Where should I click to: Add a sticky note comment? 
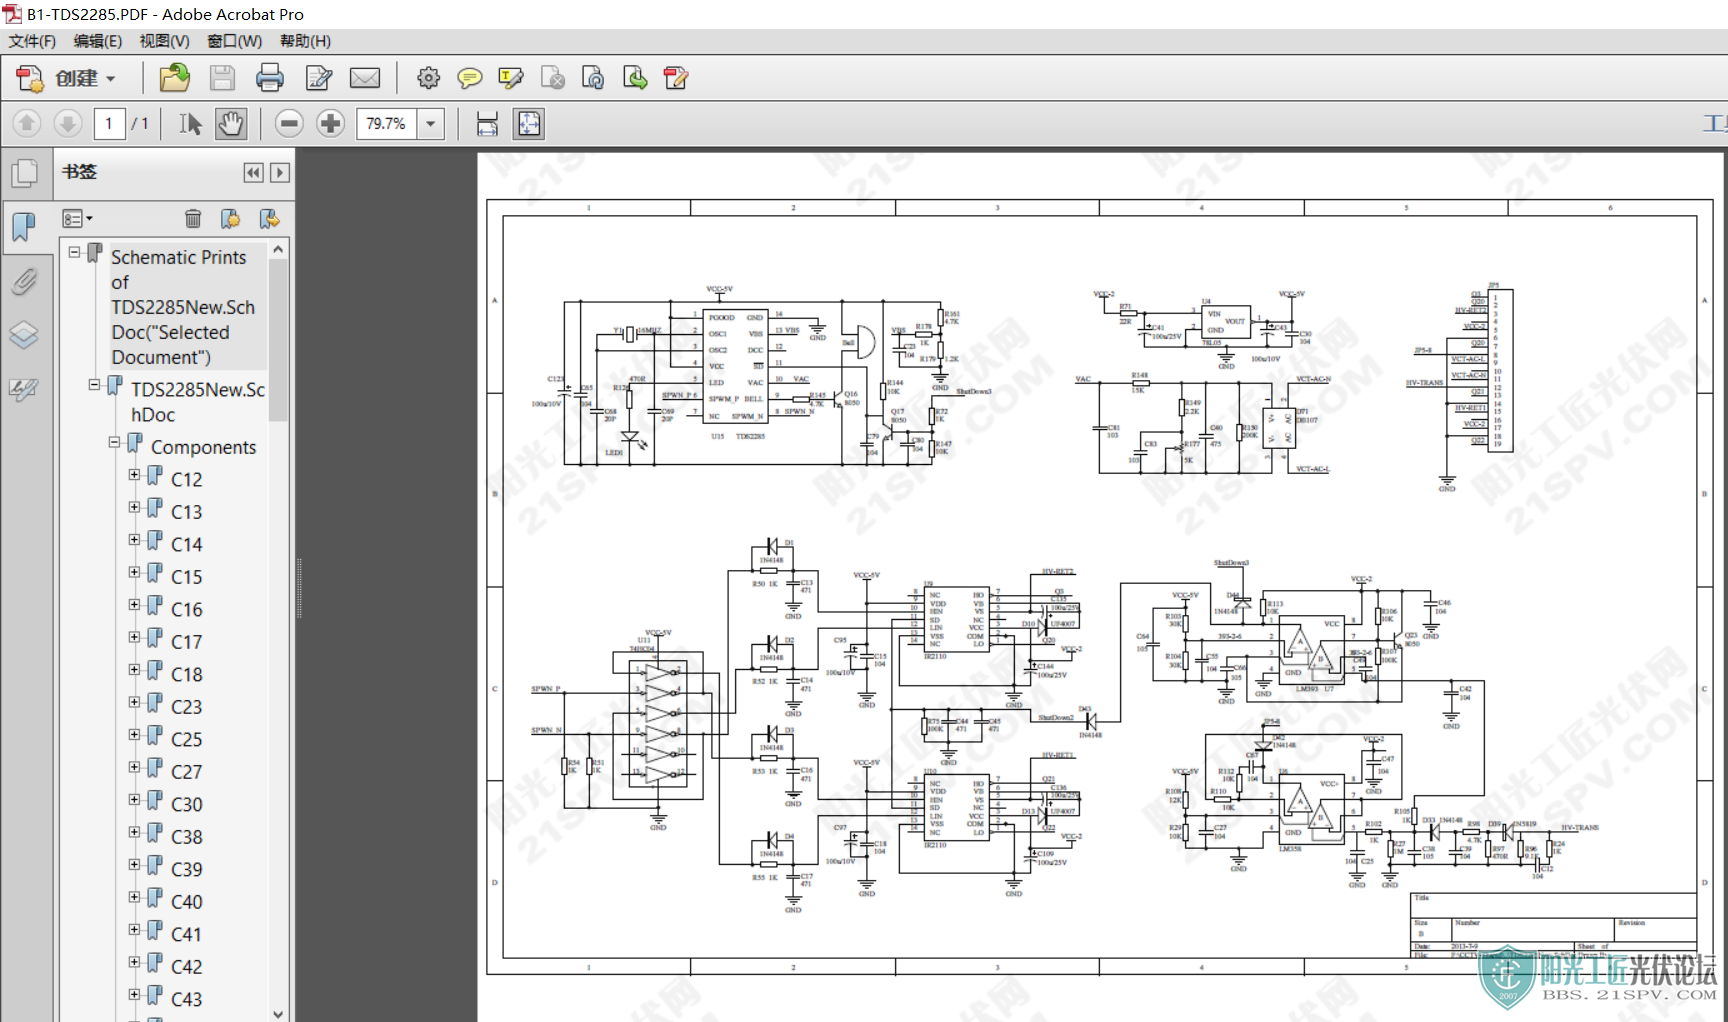click(x=469, y=78)
